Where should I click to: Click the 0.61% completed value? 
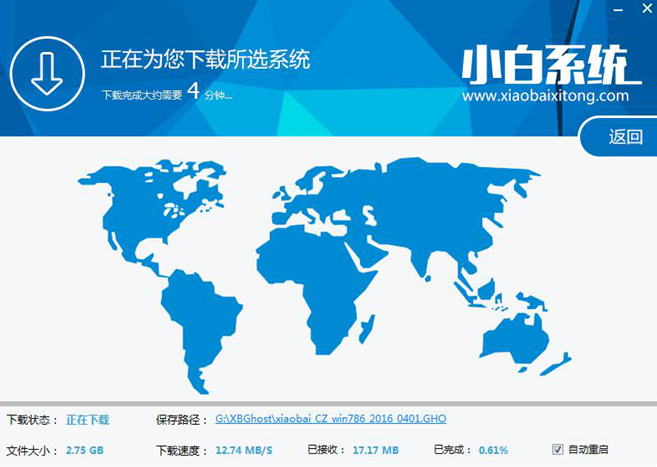[x=494, y=450]
